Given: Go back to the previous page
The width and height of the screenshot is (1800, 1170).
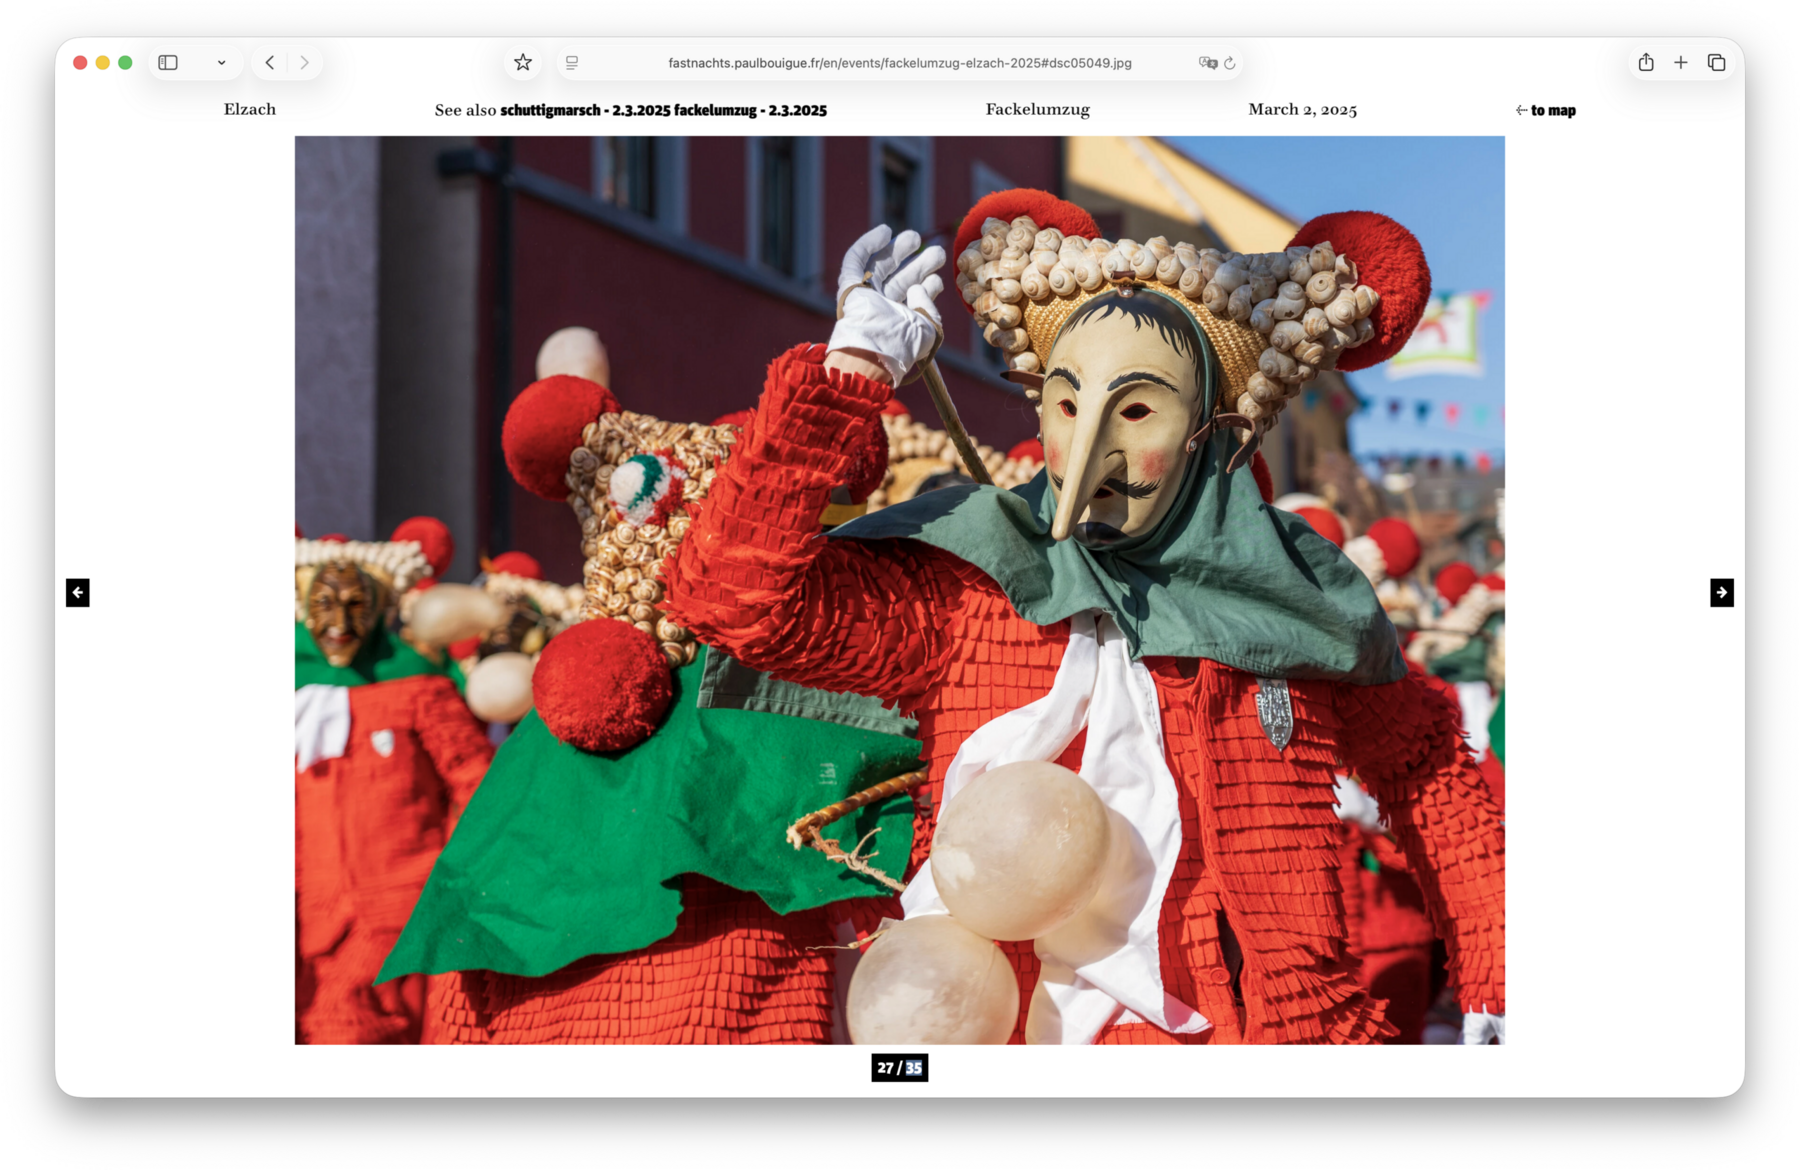Looking at the screenshot, I should [x=270, y=63].
